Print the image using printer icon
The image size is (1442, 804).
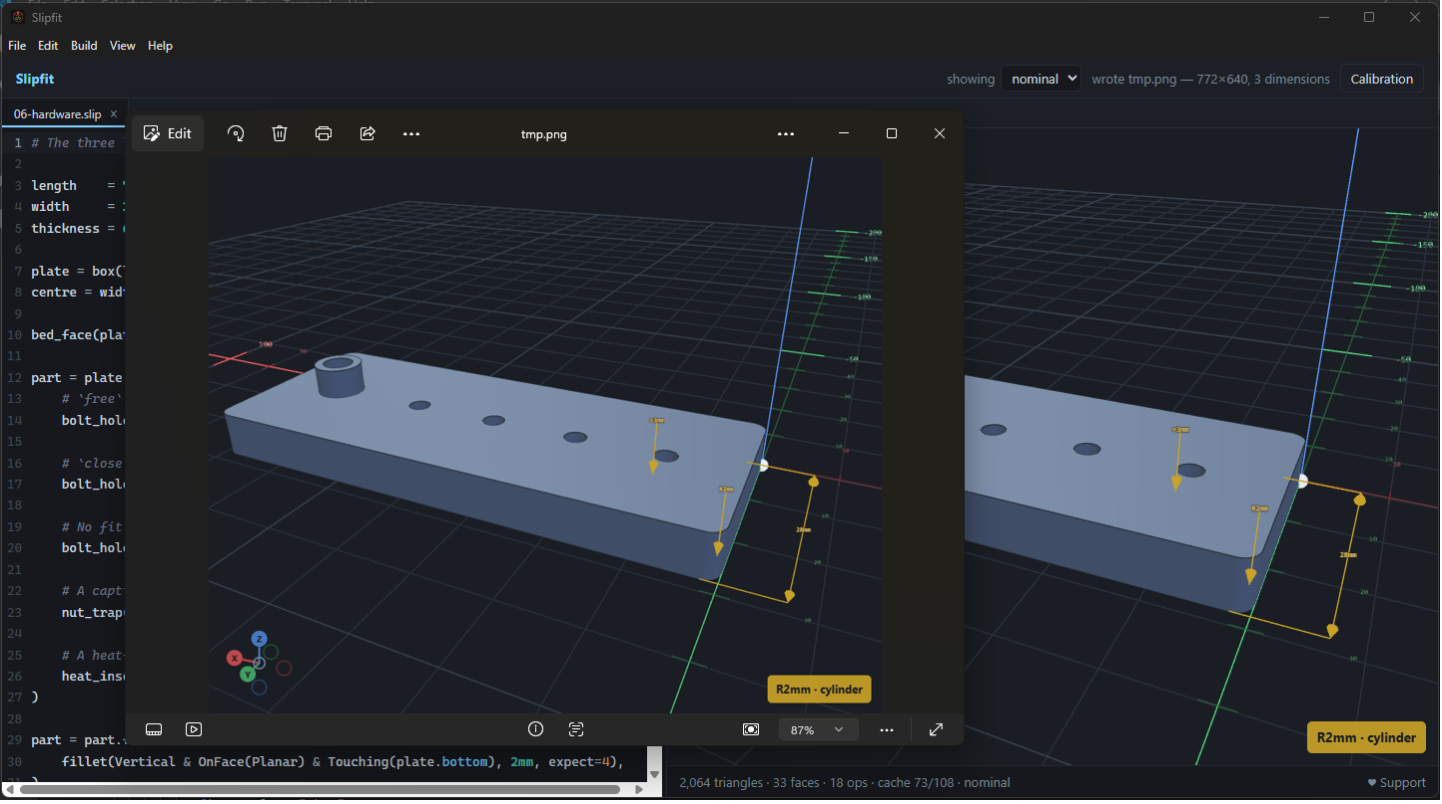click(x=323, y=133)
